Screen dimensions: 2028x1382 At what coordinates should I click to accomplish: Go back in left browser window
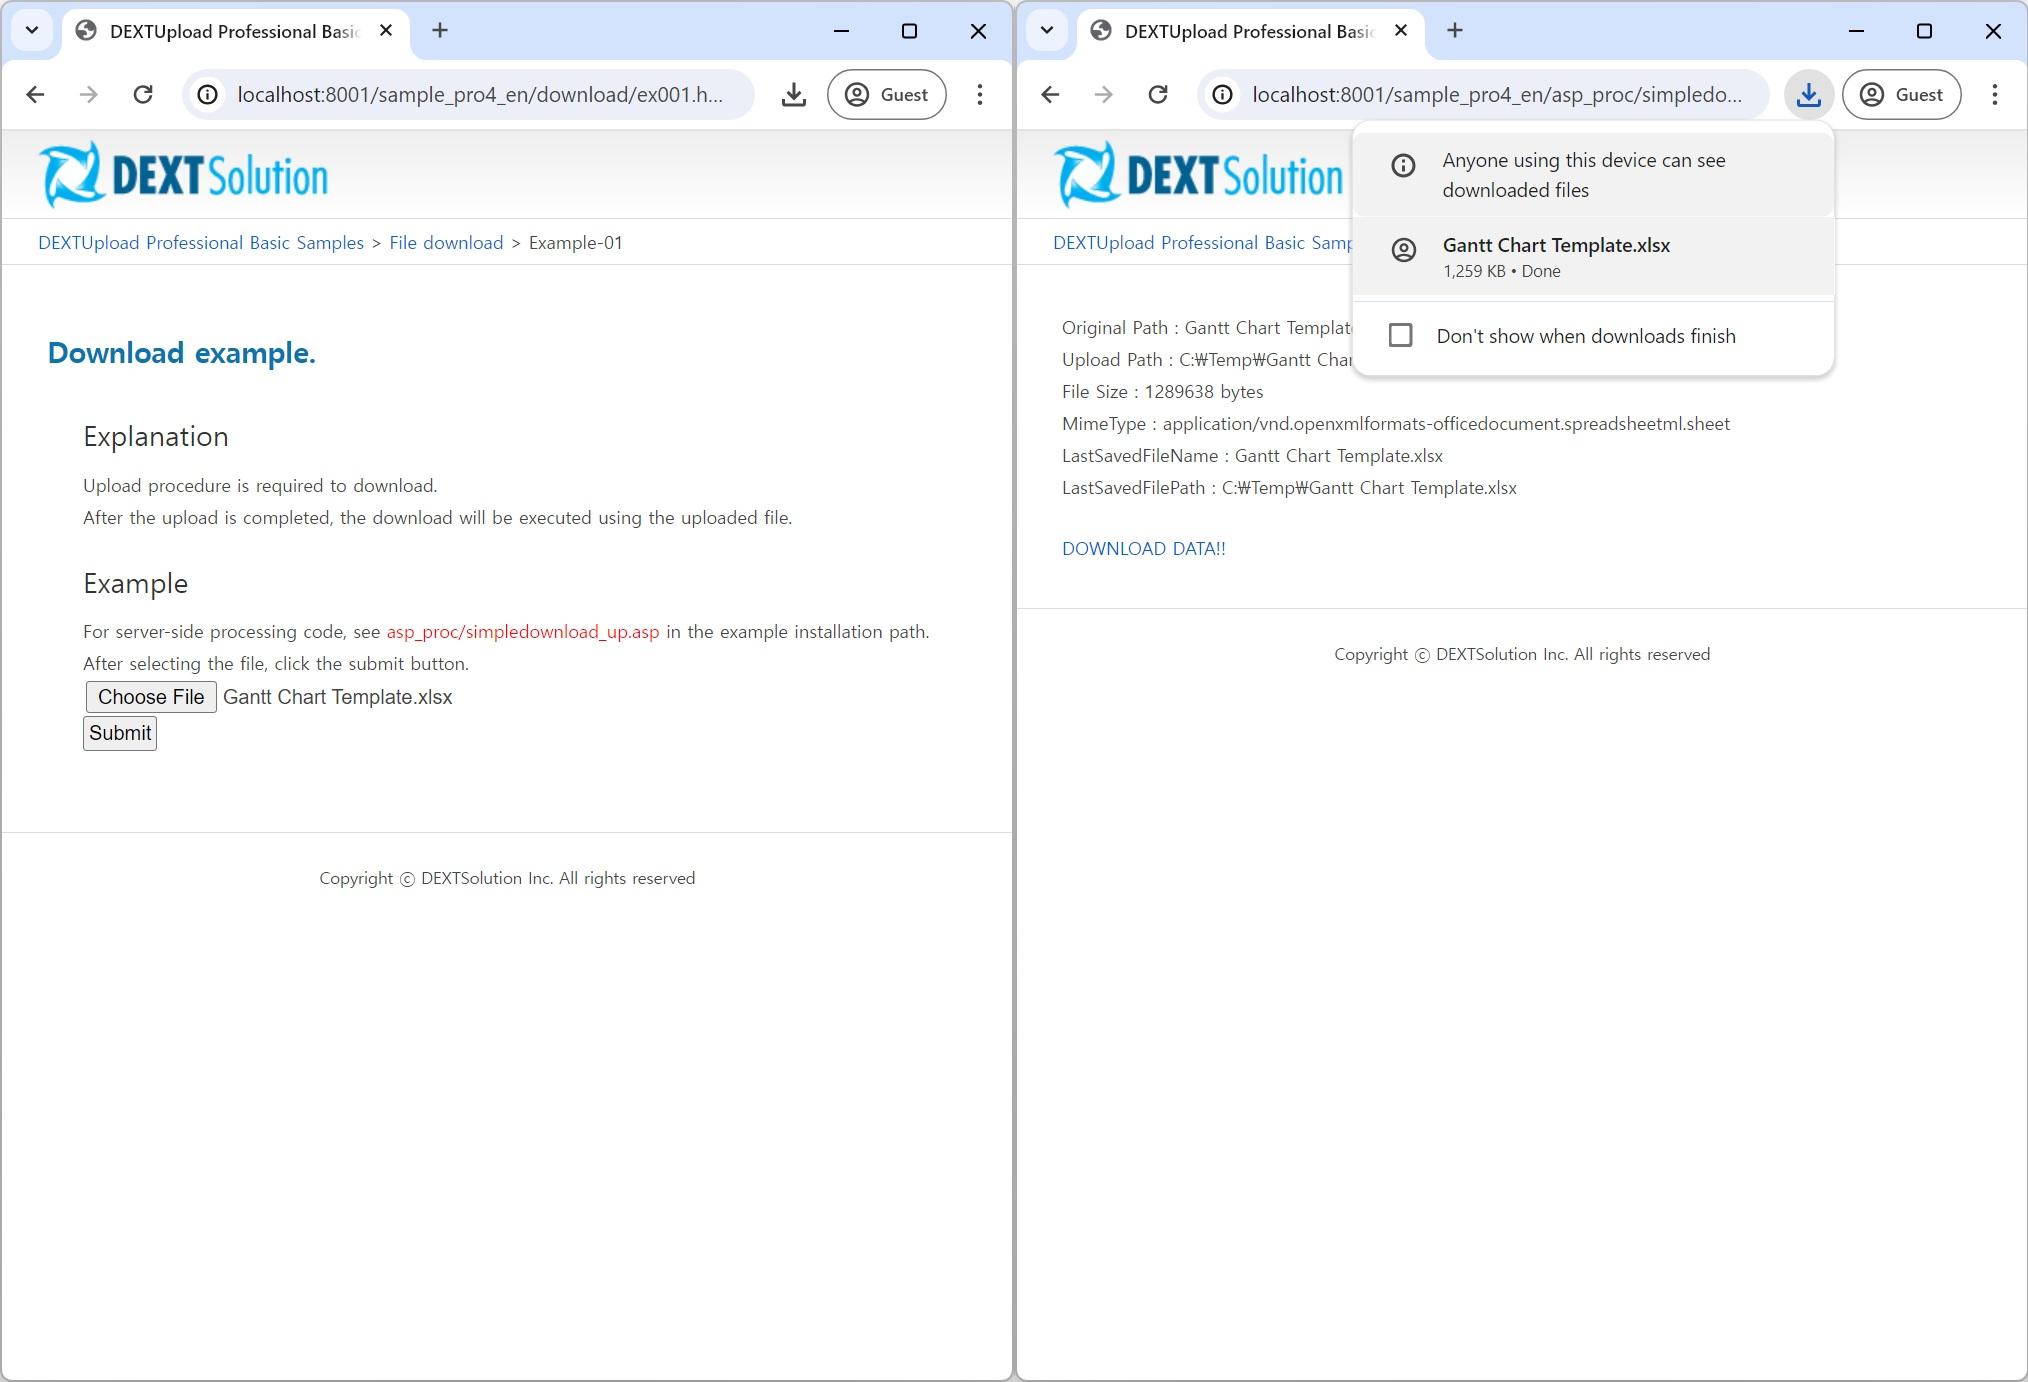[36, 95]
